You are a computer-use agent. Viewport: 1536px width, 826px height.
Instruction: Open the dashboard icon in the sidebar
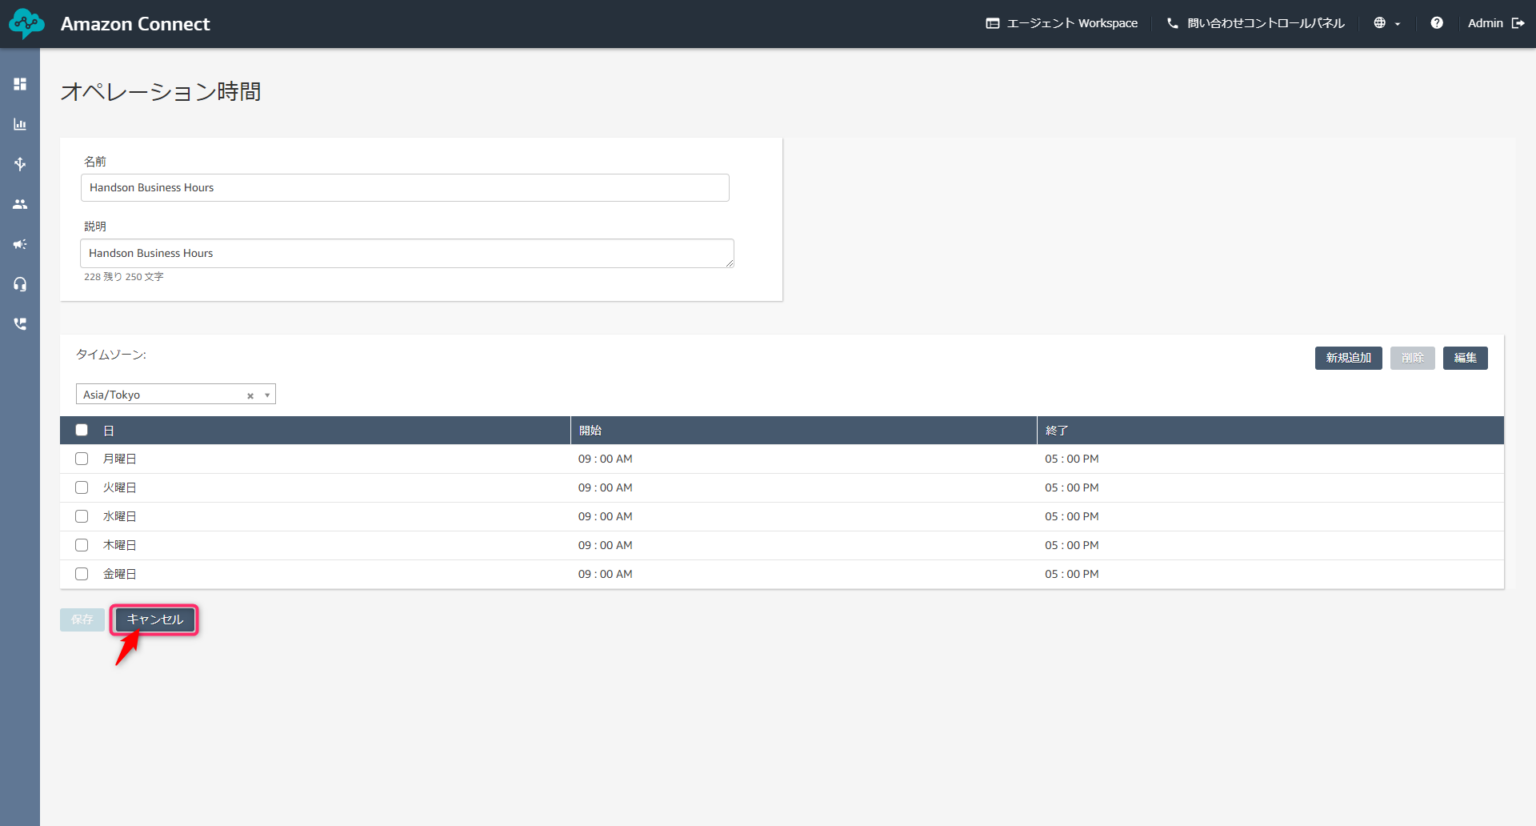coord(20,84)
